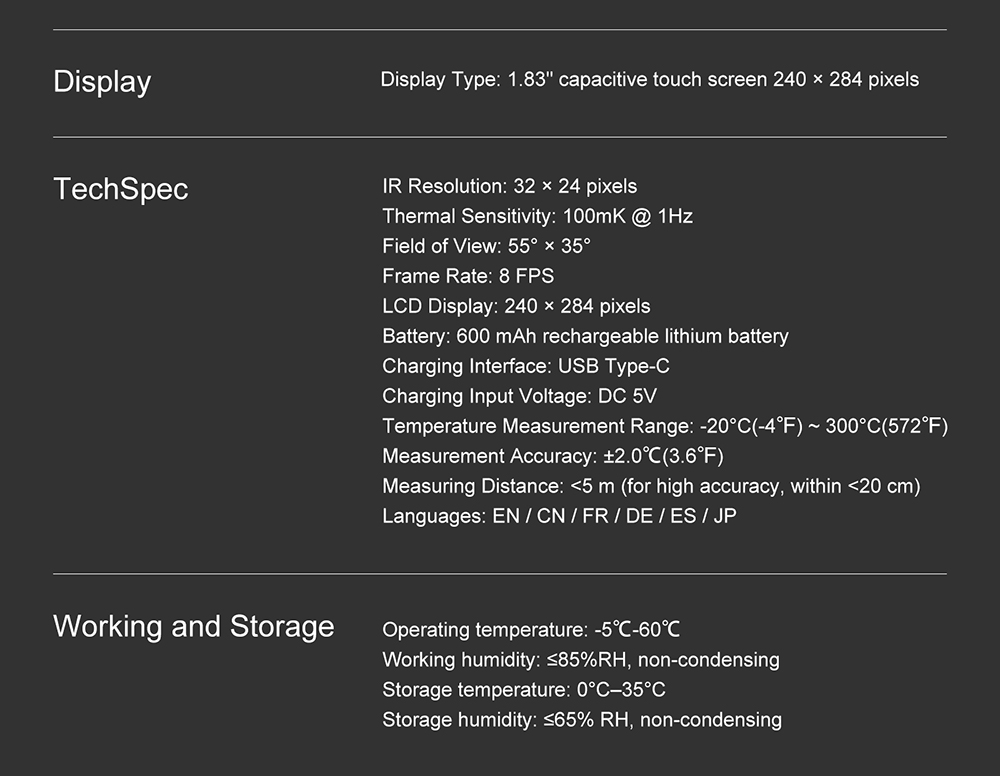
Task: Select the Field of View line
Action: pos(487,246)
